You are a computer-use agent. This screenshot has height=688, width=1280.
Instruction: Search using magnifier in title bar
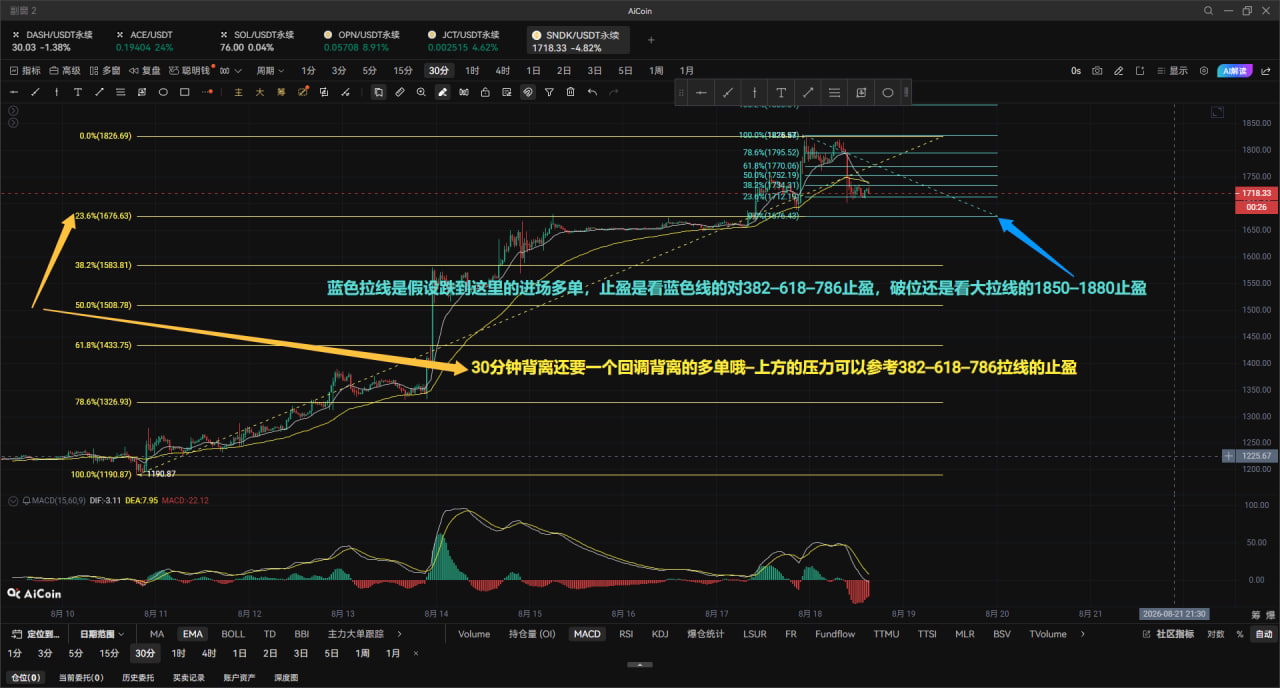pyautogui.click(x=1208, y=11)
